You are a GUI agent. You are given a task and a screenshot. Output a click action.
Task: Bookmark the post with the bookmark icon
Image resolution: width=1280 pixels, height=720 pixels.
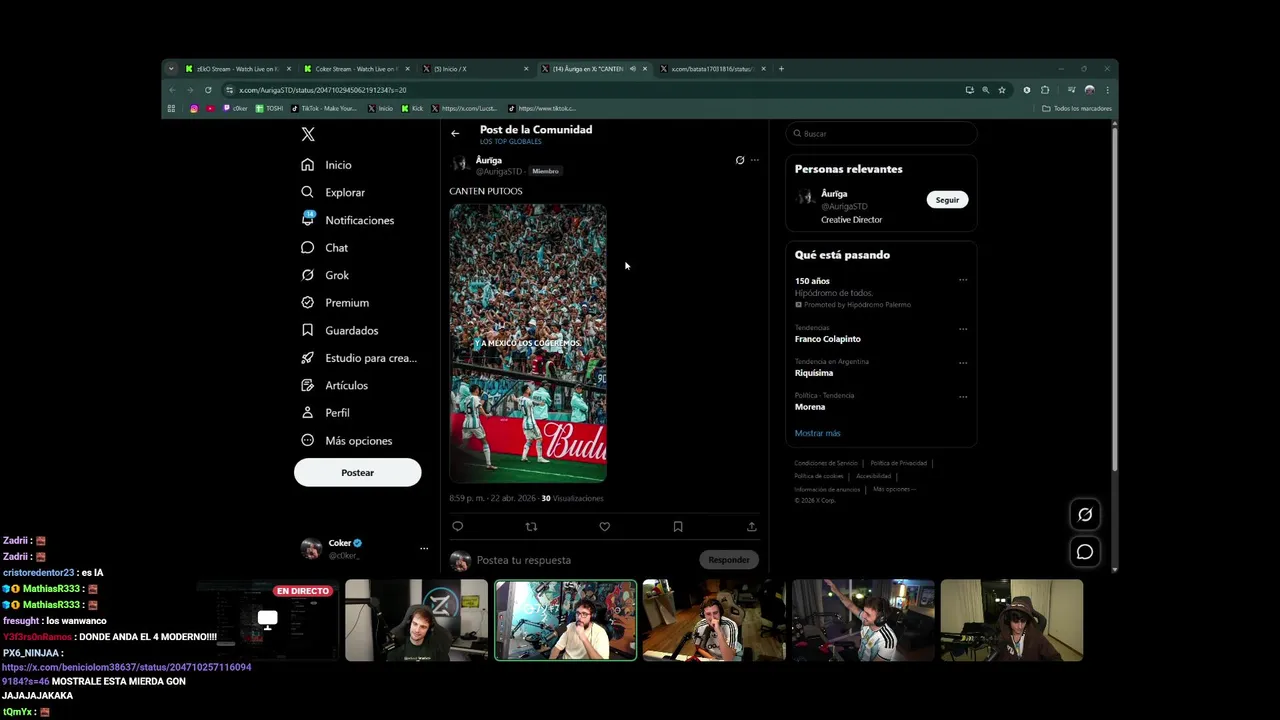pyautogui.click(x=678, y=526)
